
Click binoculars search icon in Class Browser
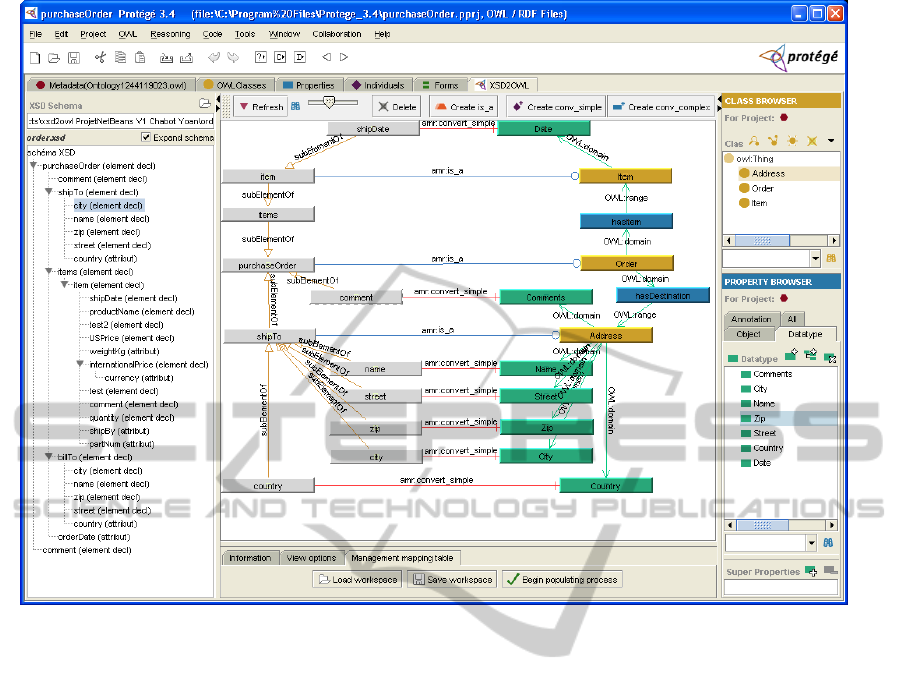point(830,258)
